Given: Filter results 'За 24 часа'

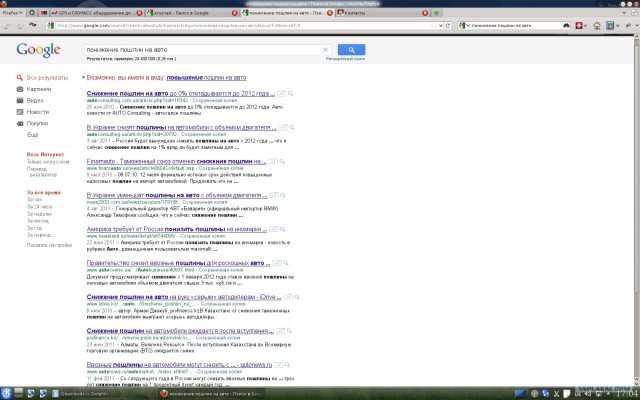Looking at the screenshot, I should click(39, 207).
